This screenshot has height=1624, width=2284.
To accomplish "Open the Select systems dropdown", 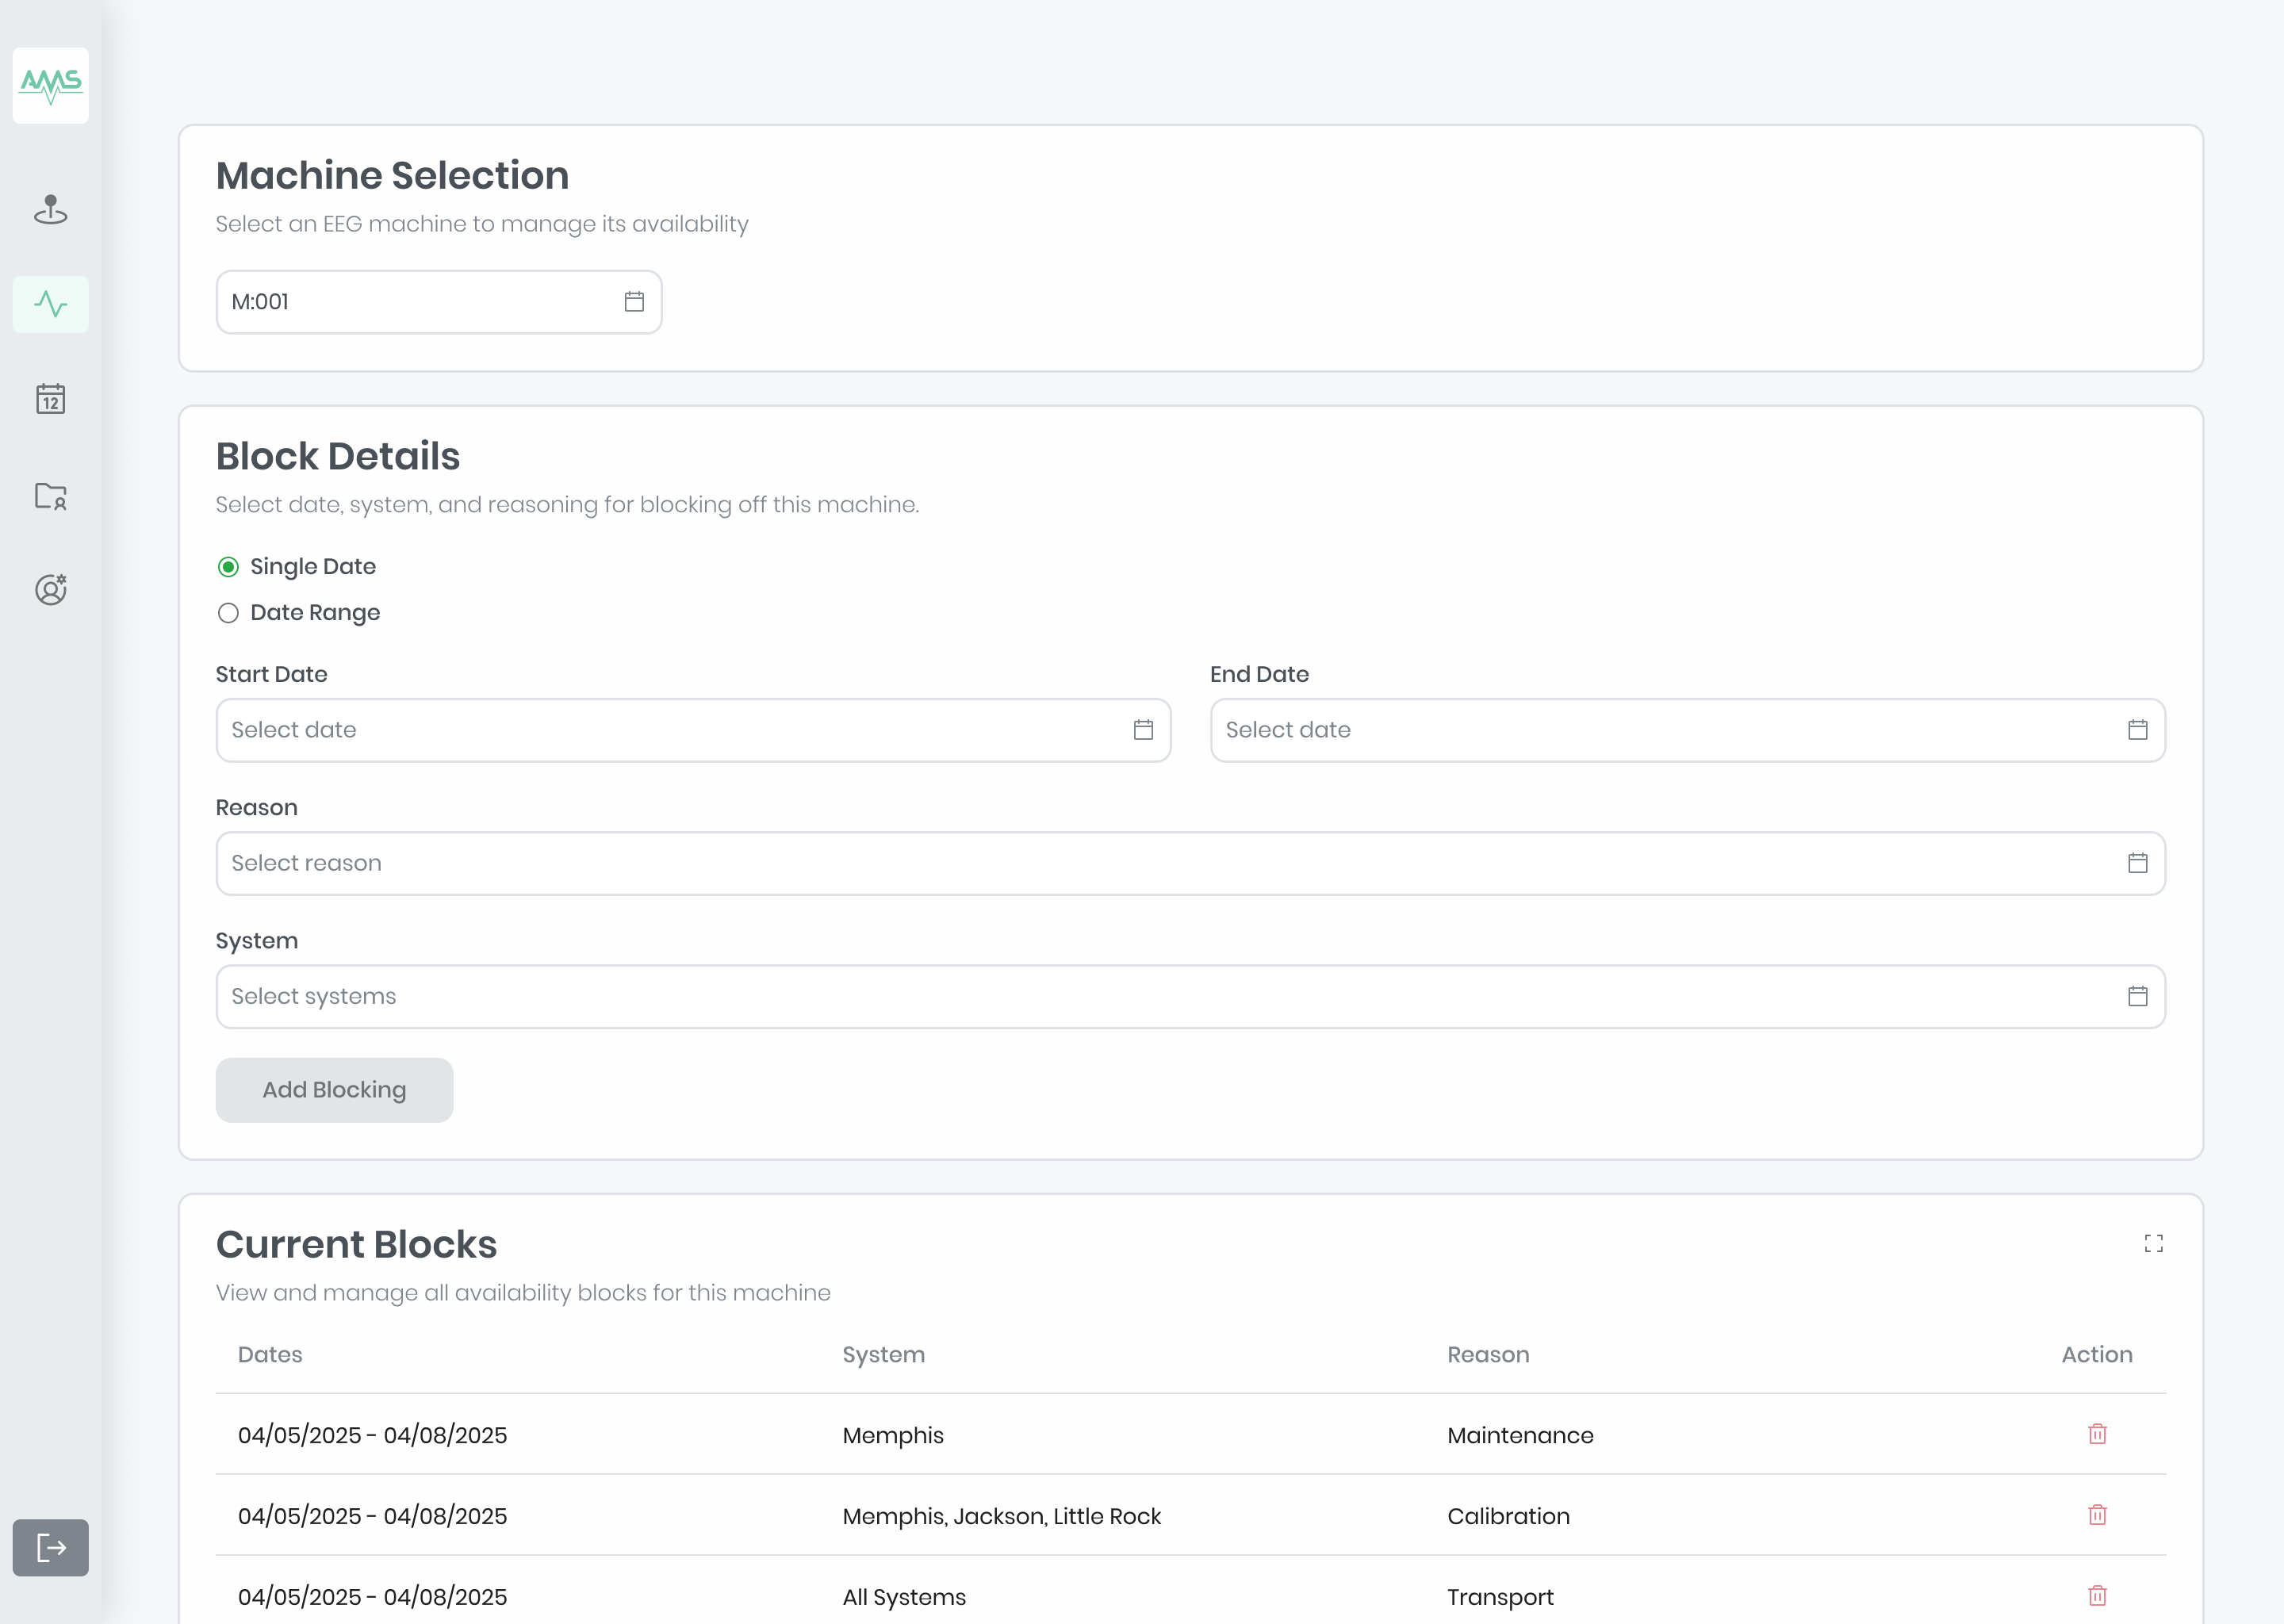I will pos(1190,996).
